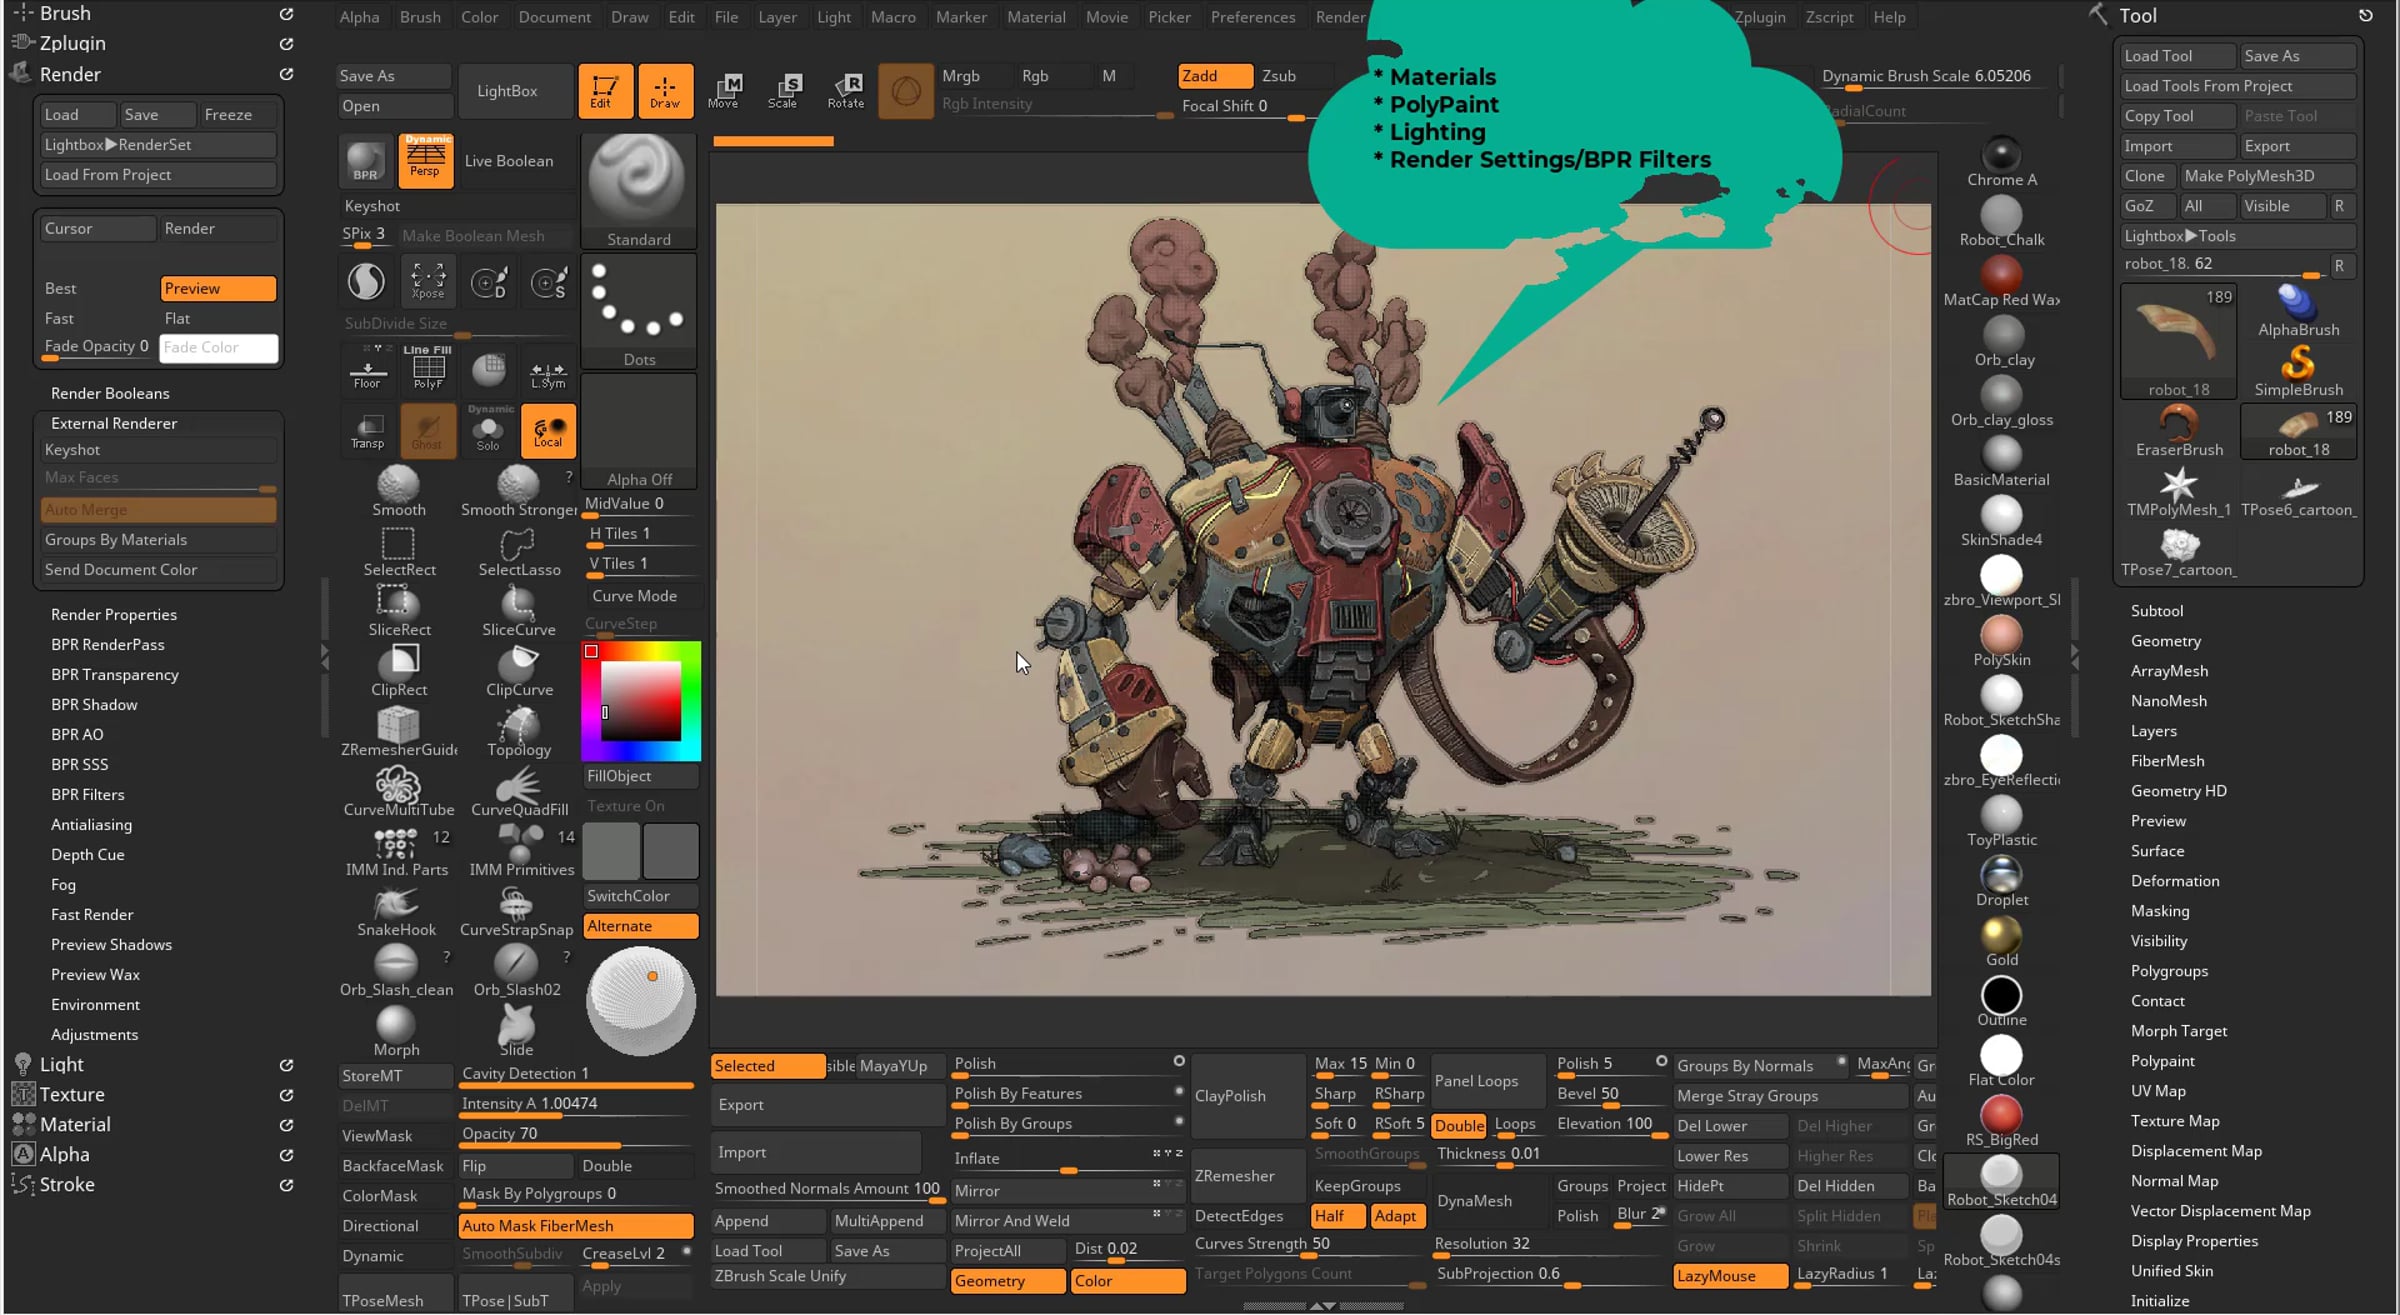Click the ZRemesher button
The width and height of the screenshot is (2400, 1315).
pos(1248,1176)
